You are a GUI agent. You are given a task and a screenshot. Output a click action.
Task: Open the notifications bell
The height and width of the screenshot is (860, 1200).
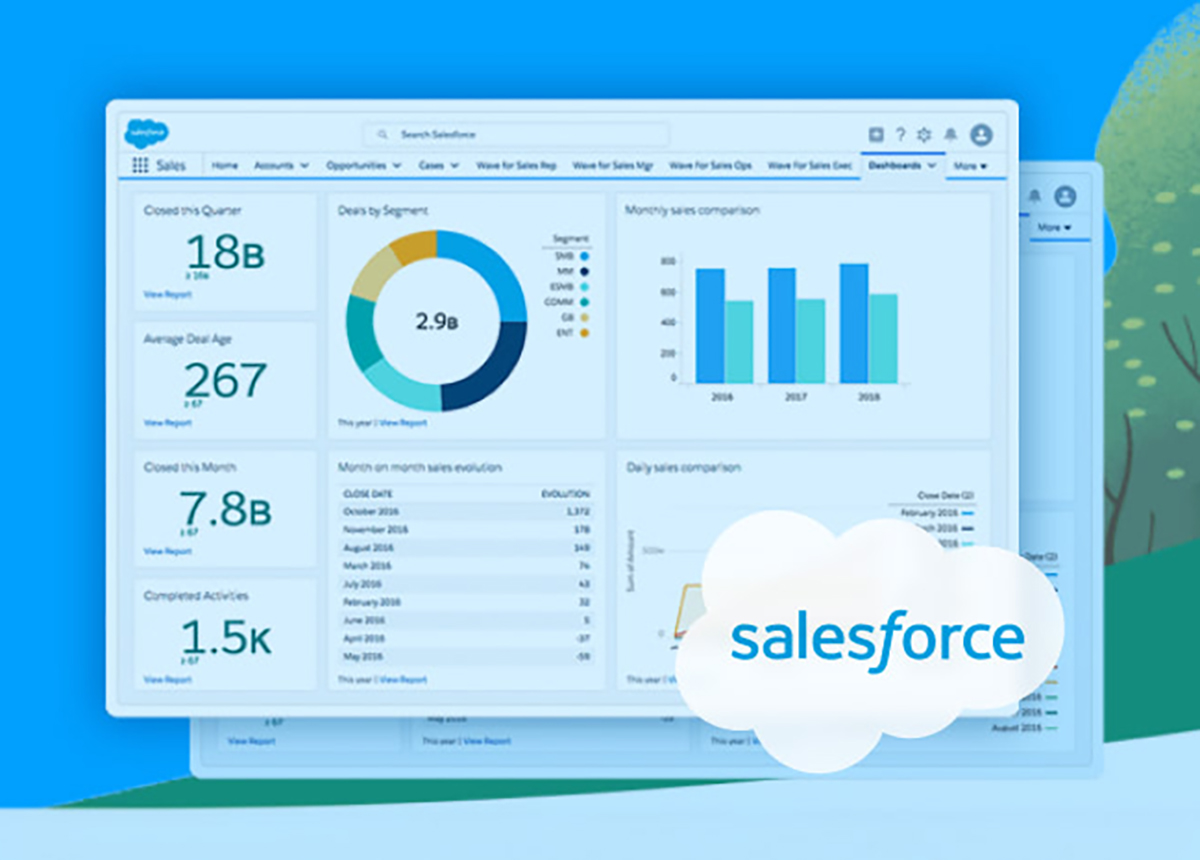(950, 135)
